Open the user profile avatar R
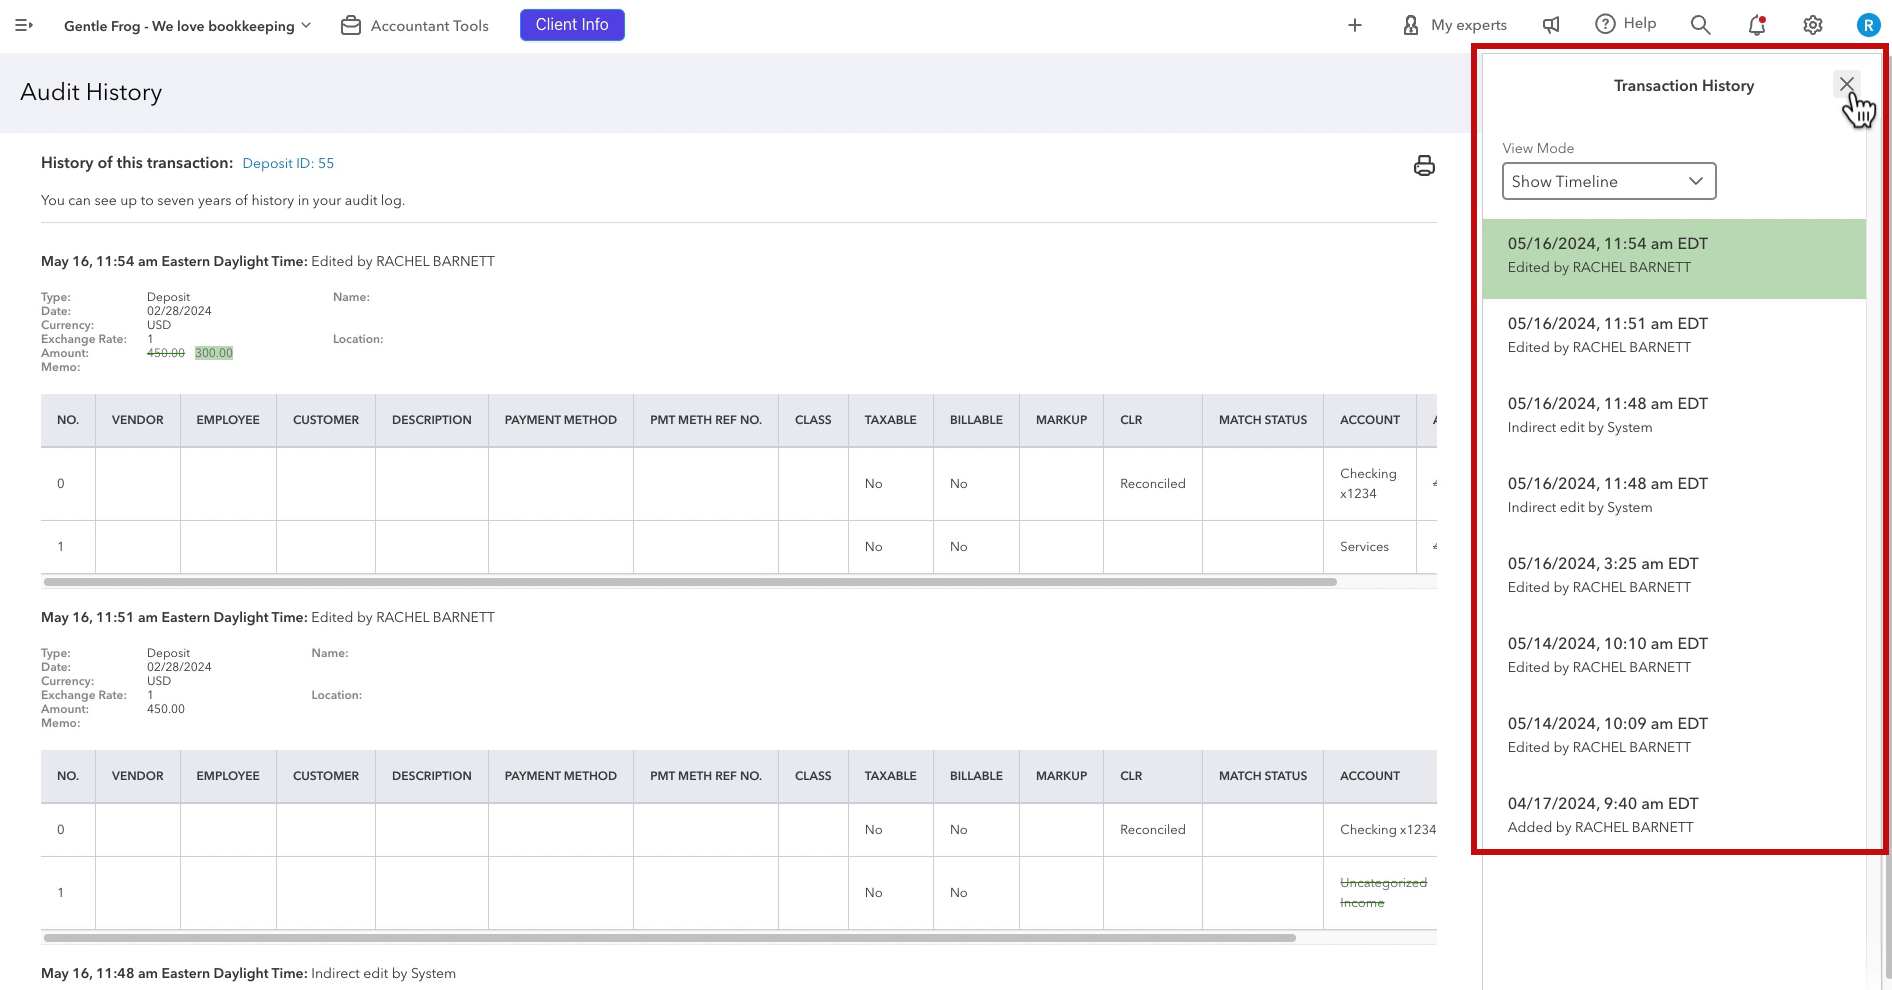 (x=1868, y=25)
